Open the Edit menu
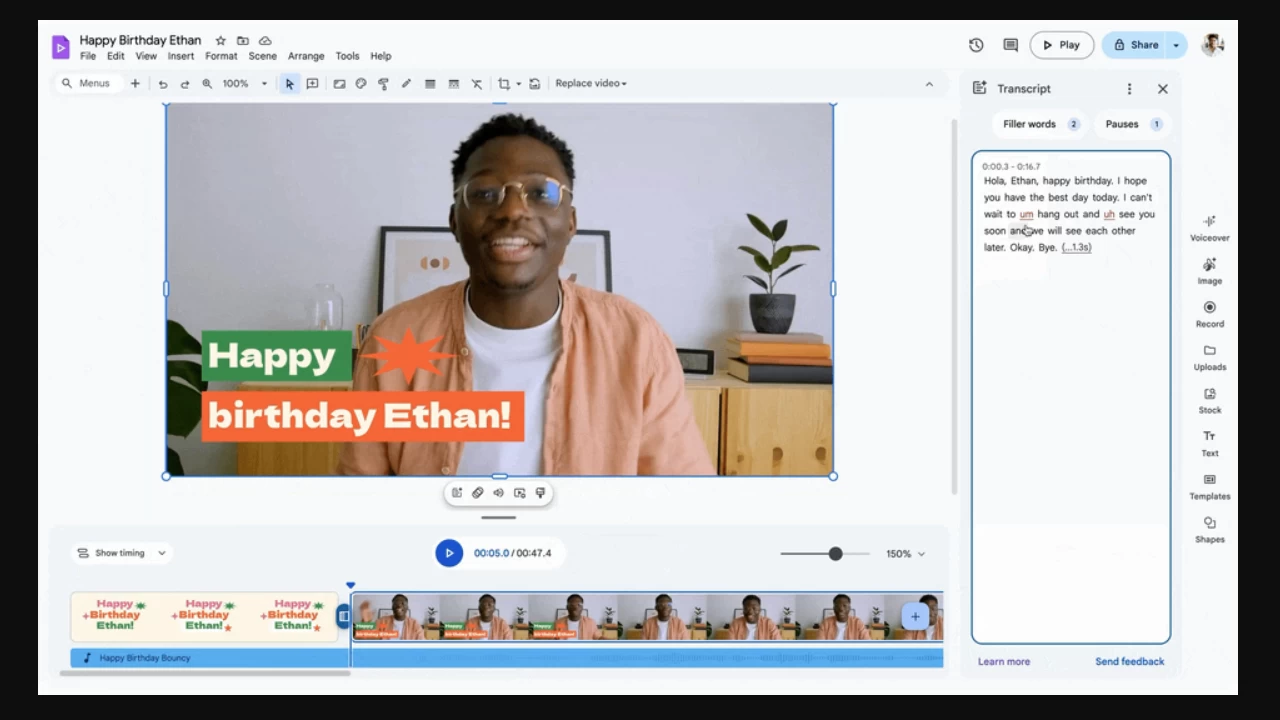Viewport: 1280px width, 720px height. click(x=116, y=56)
